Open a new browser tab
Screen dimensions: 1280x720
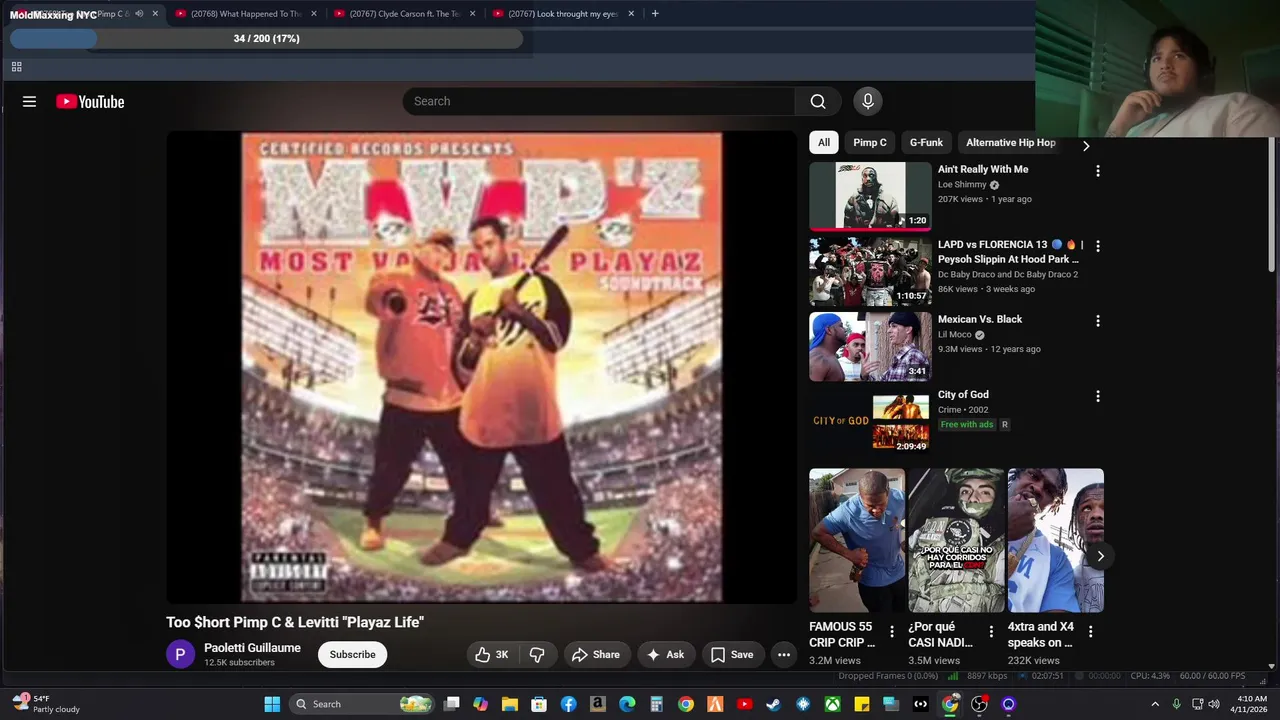[655, 14]
